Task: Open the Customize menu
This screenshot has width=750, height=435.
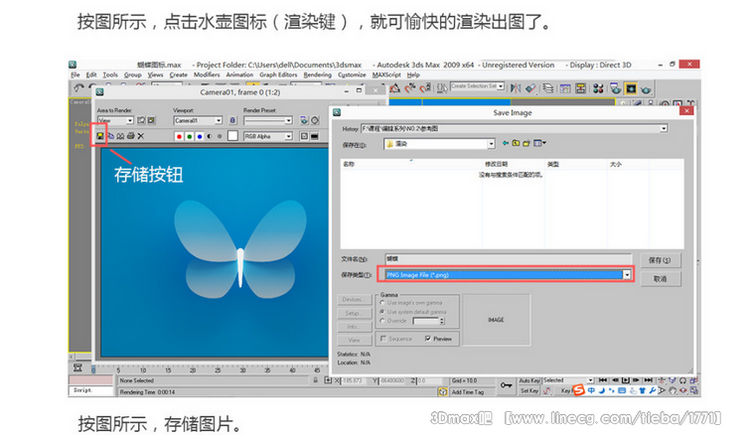Action: pyautogui.click(x=352, y=75)
